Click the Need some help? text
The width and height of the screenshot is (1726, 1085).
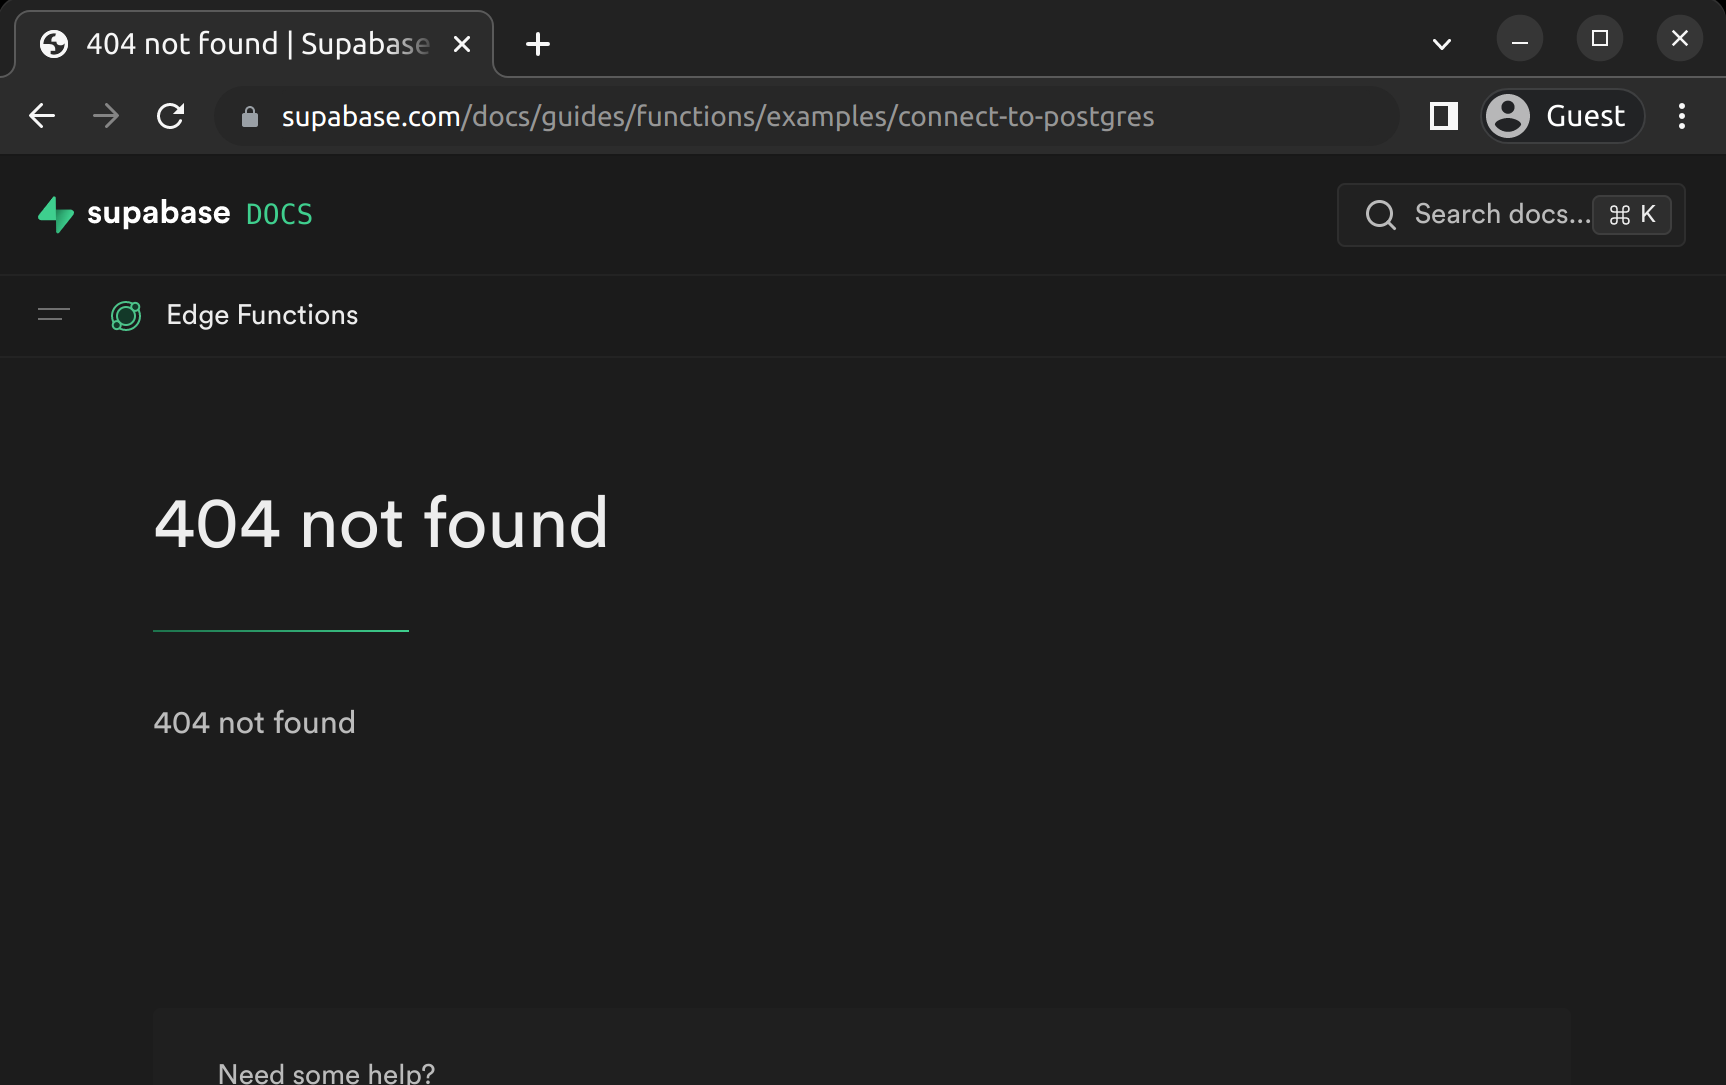(x=326, y=1073)
